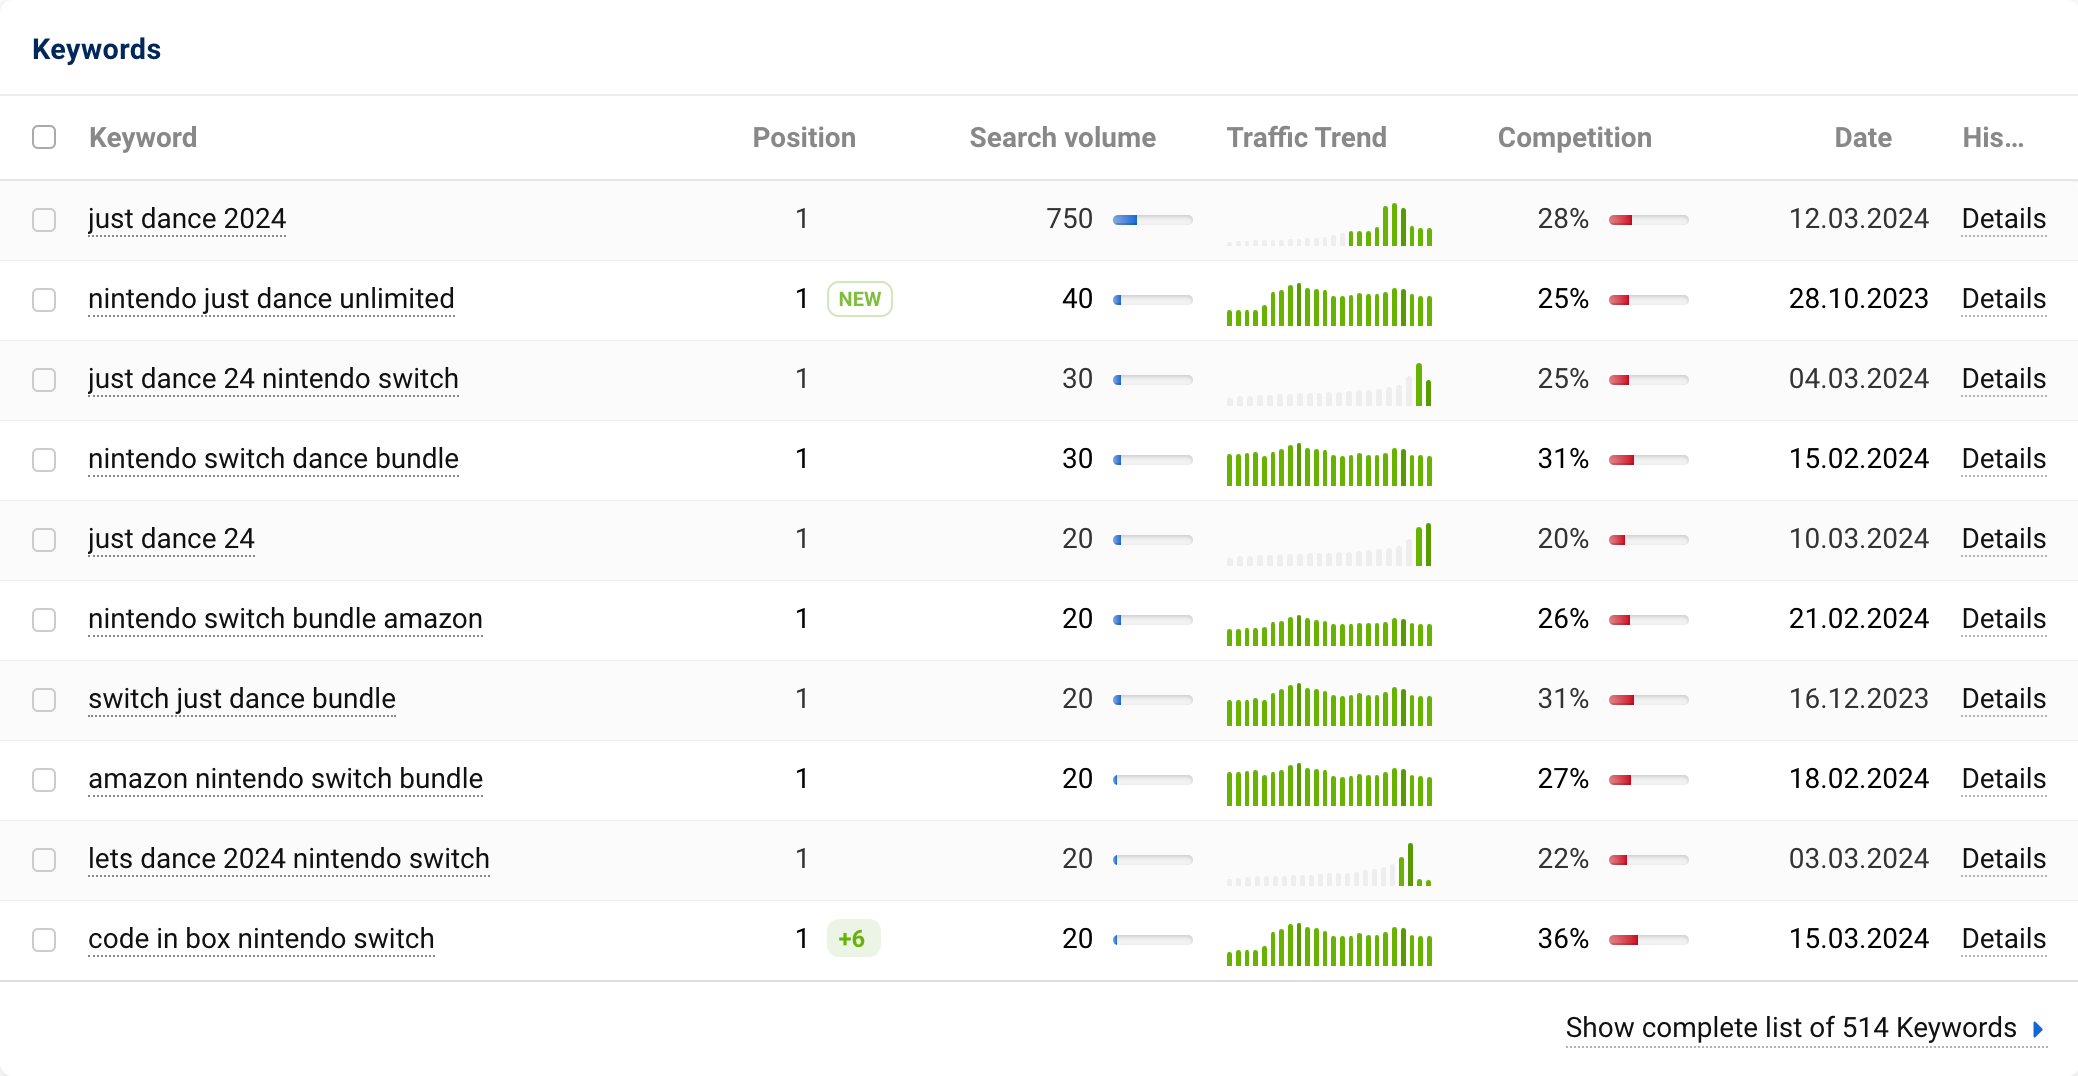This screenshot has width=2078, height=1076.
Task: Open keyword lets dance 2024 nintendo switch
Action: [x=289, y=859]
